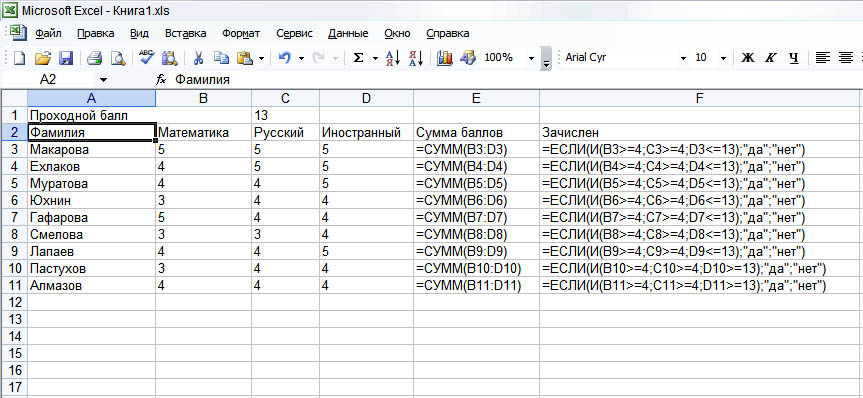The width and height of the screenshot is (863, 398).
Task: Sort descending with the Я-A icon
Action: tap(416, 58)
